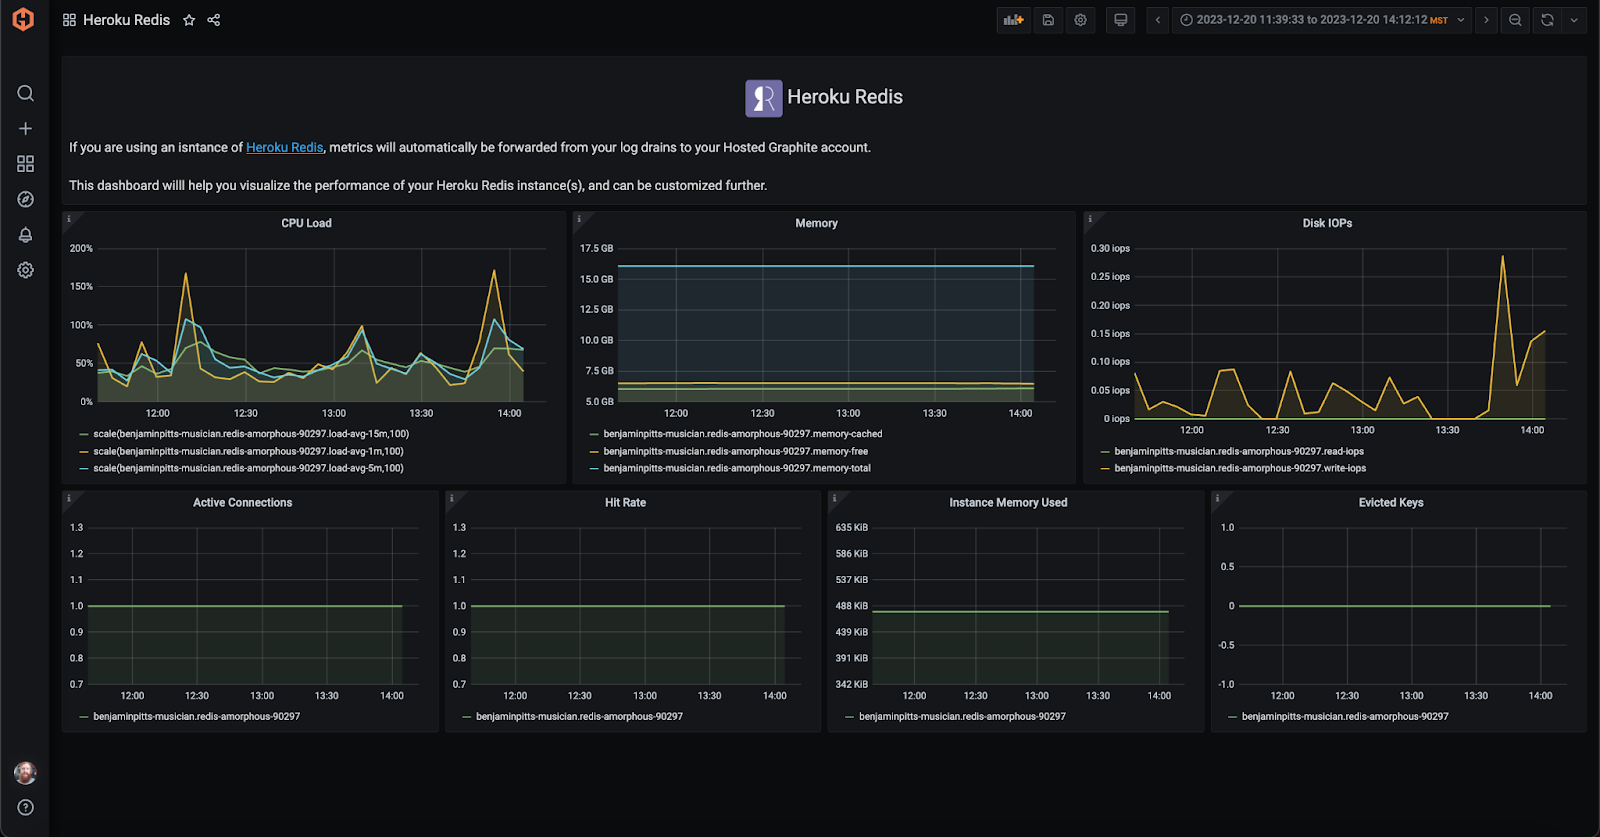Open the refresh interval dropdown
Screen dimensions: 1600x837
coord(1574,20)
